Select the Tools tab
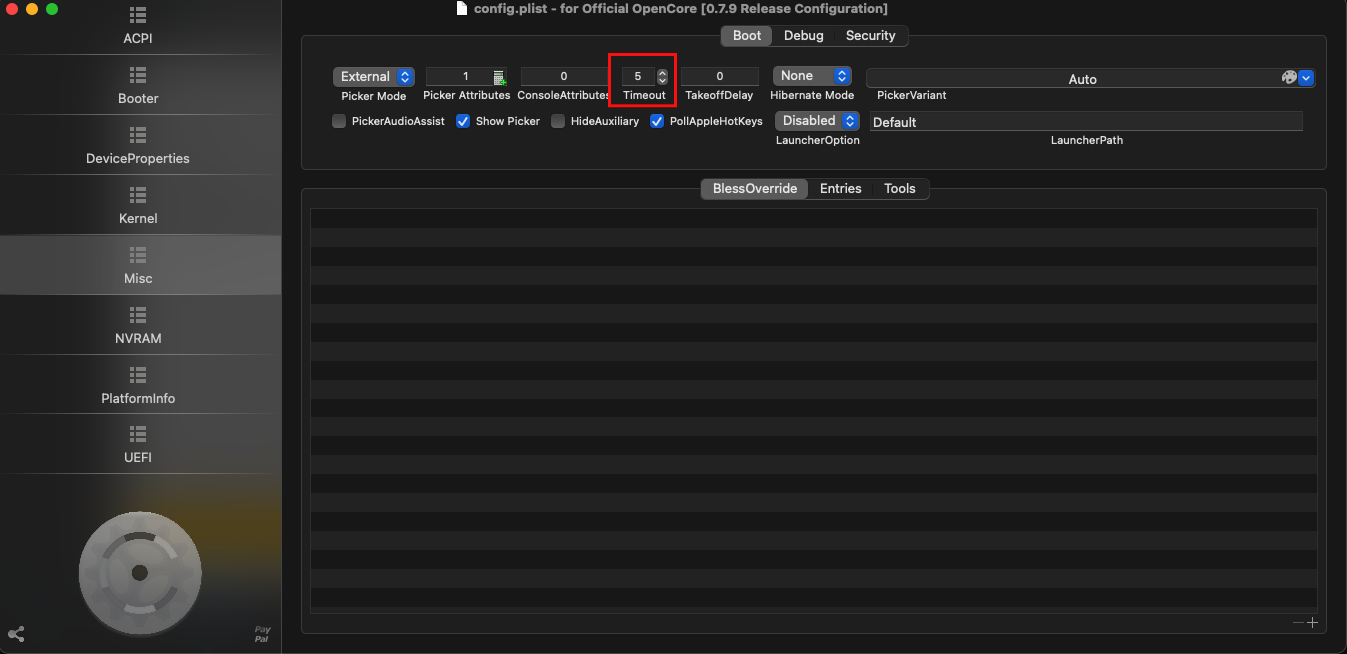1347x654 pixels. point(900,189)
